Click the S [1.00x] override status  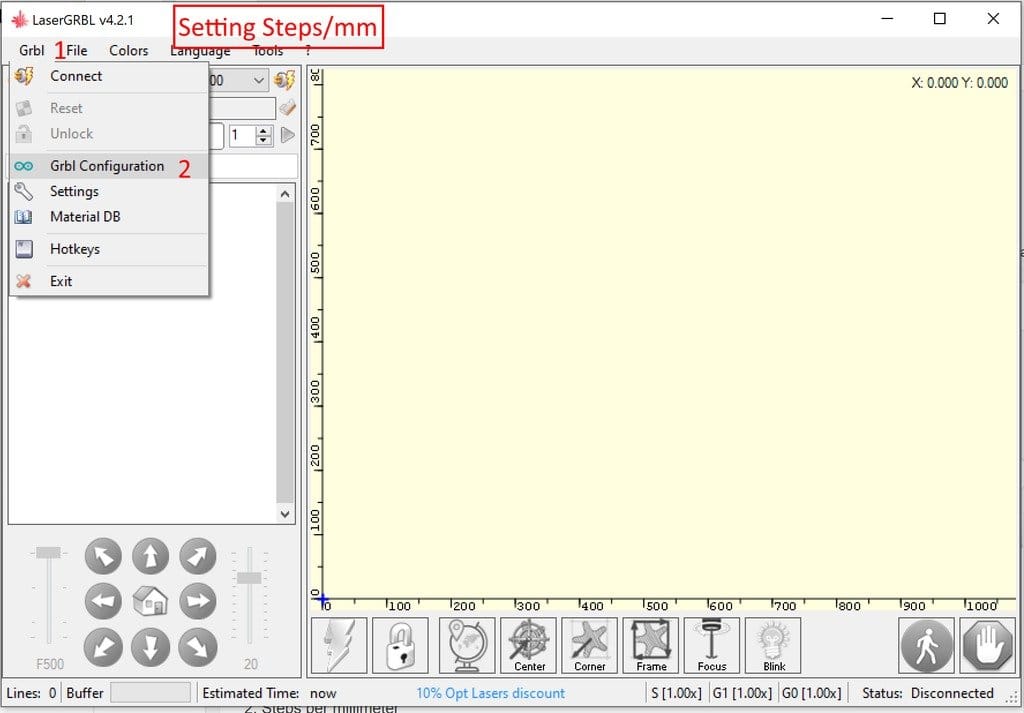point(677,693)
